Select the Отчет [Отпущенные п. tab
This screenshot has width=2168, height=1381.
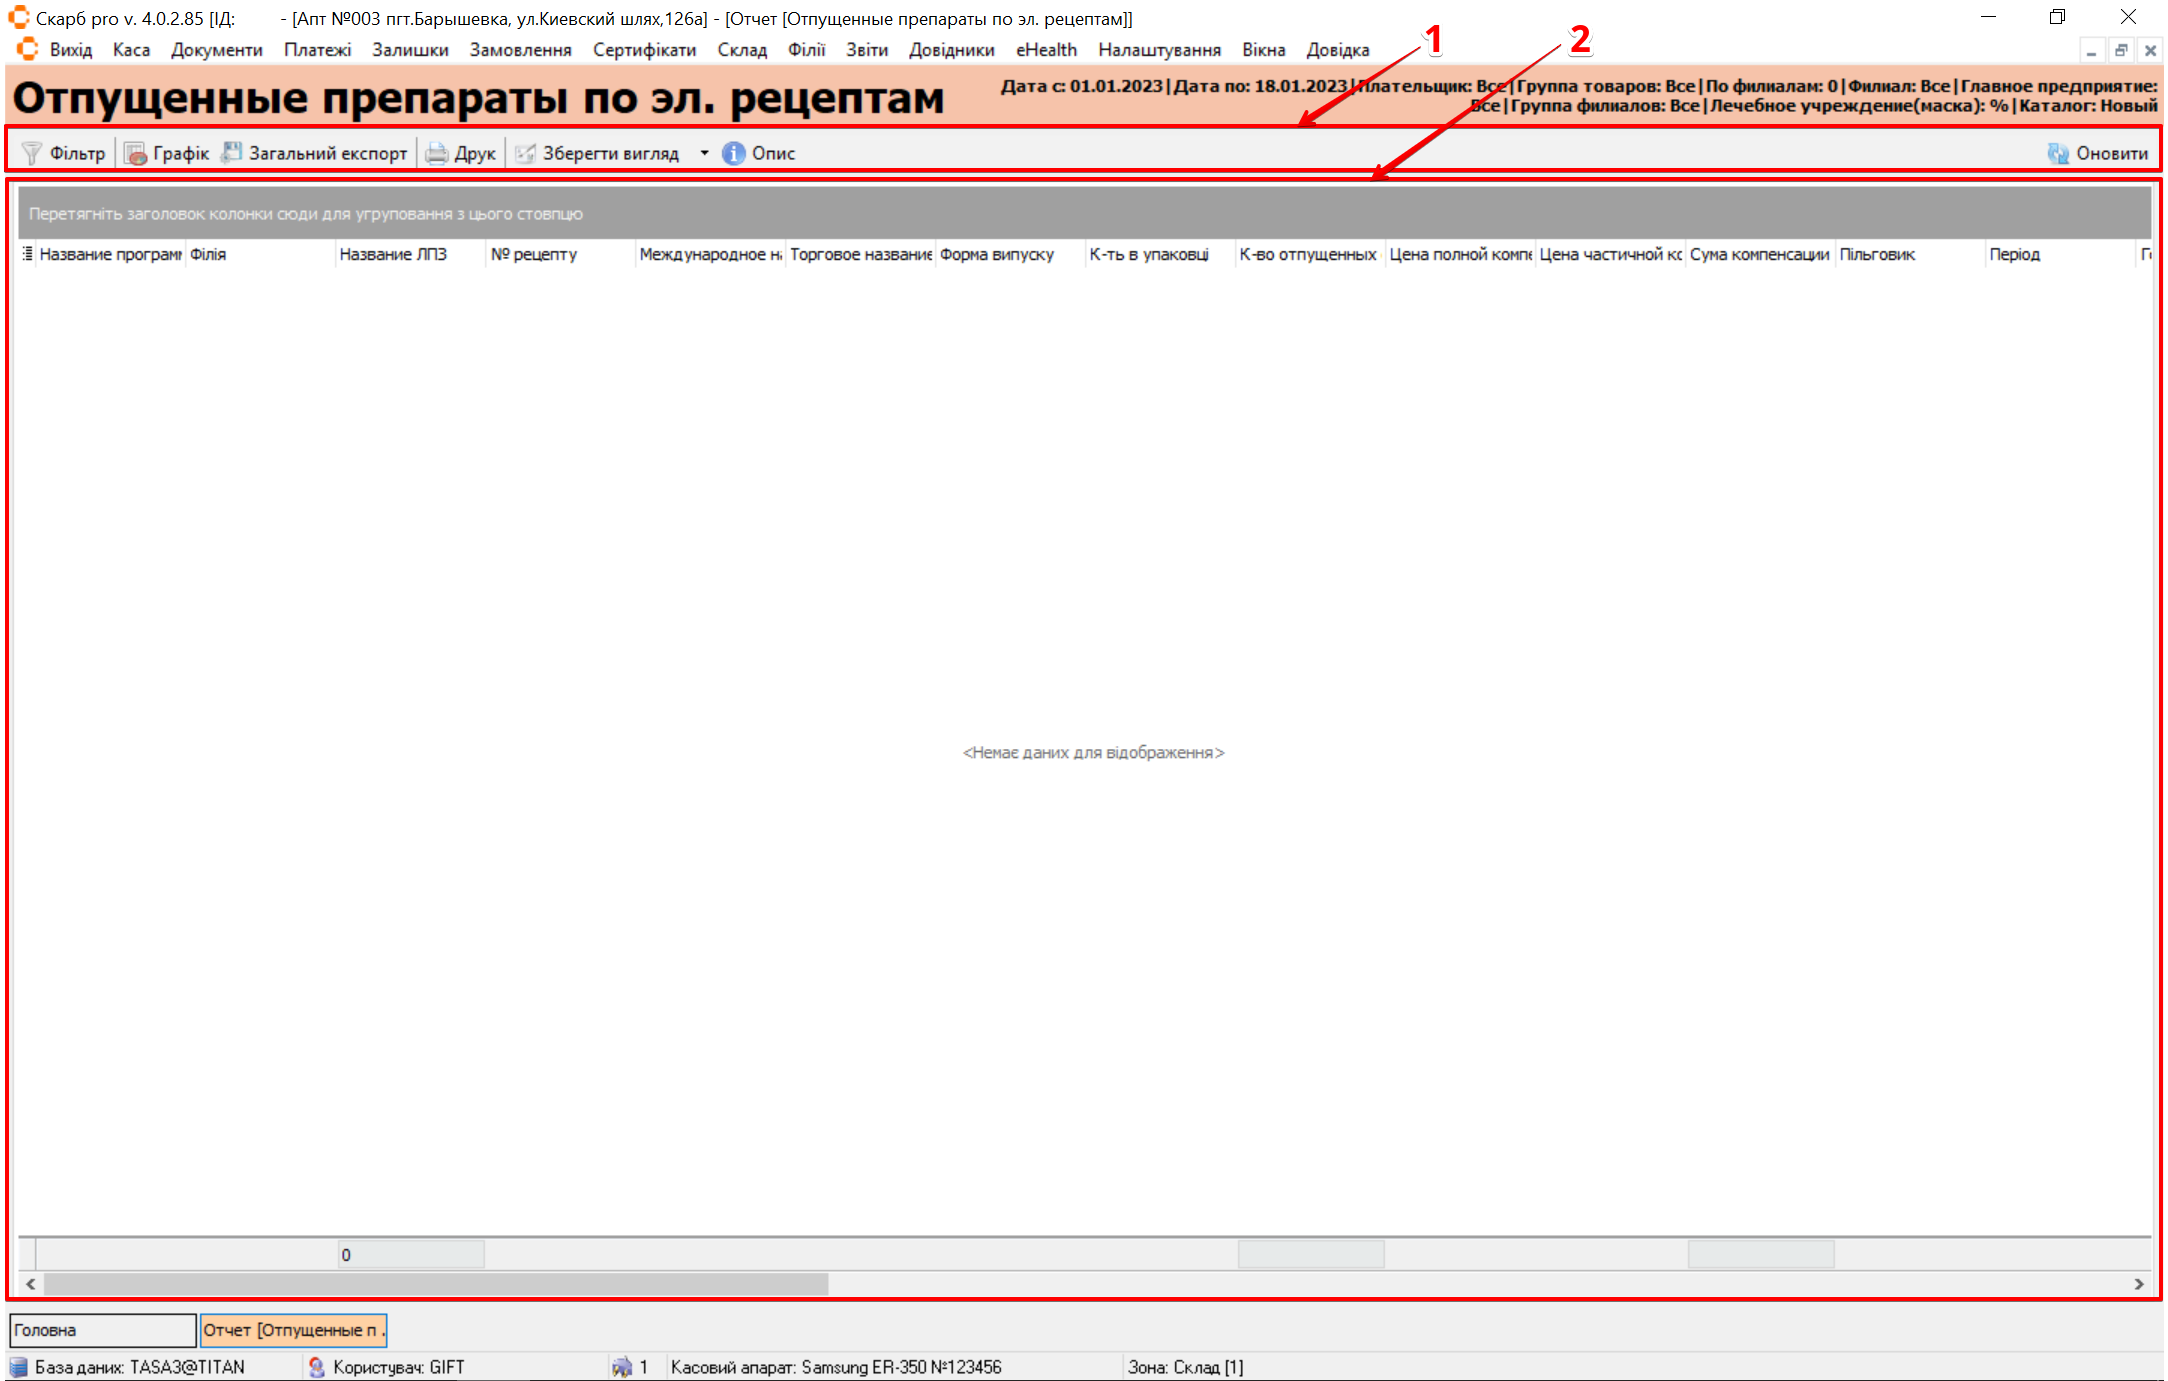[293, 1330]
